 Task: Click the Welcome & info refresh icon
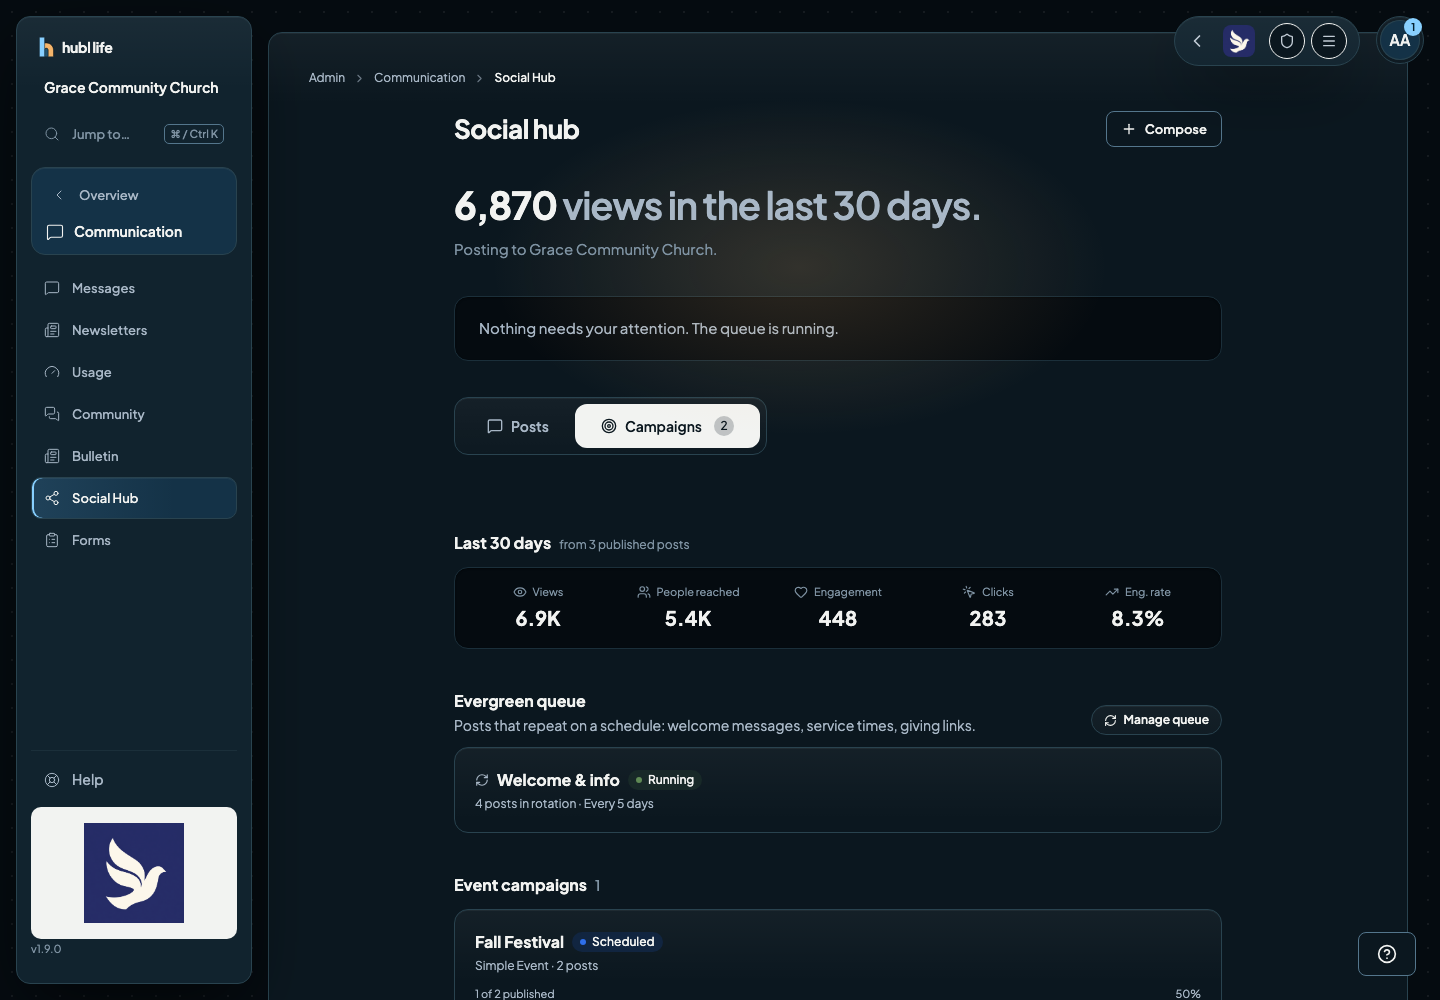pyautogui.click(x=482, y=780)
